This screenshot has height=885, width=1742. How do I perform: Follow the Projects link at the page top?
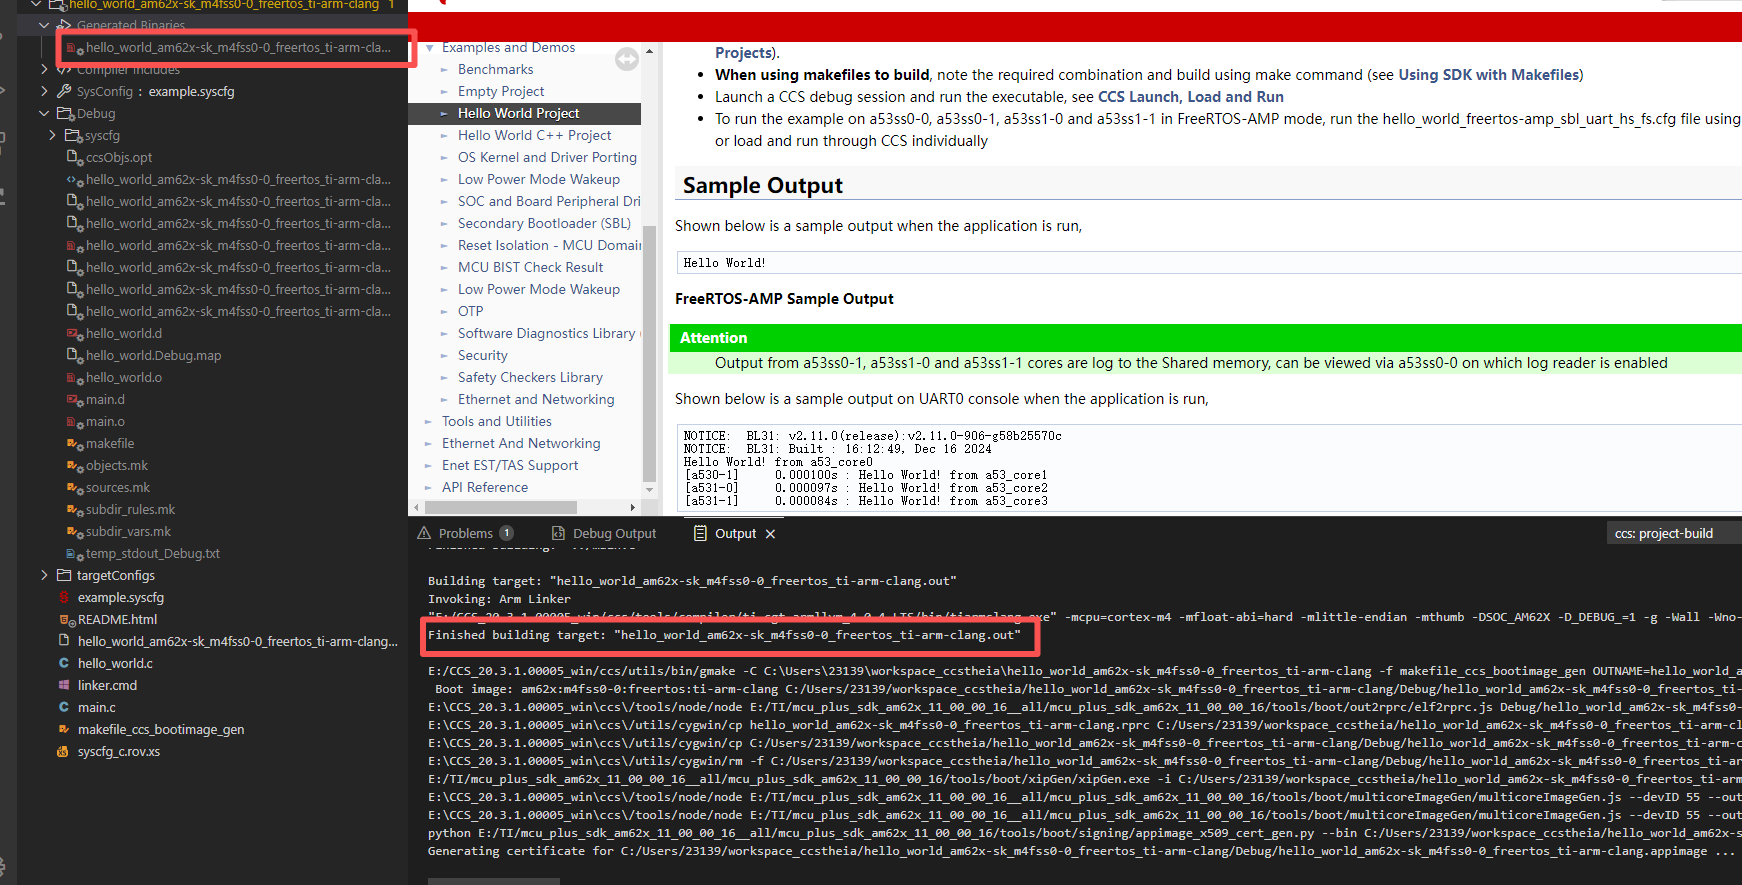[x=744, y=53]
